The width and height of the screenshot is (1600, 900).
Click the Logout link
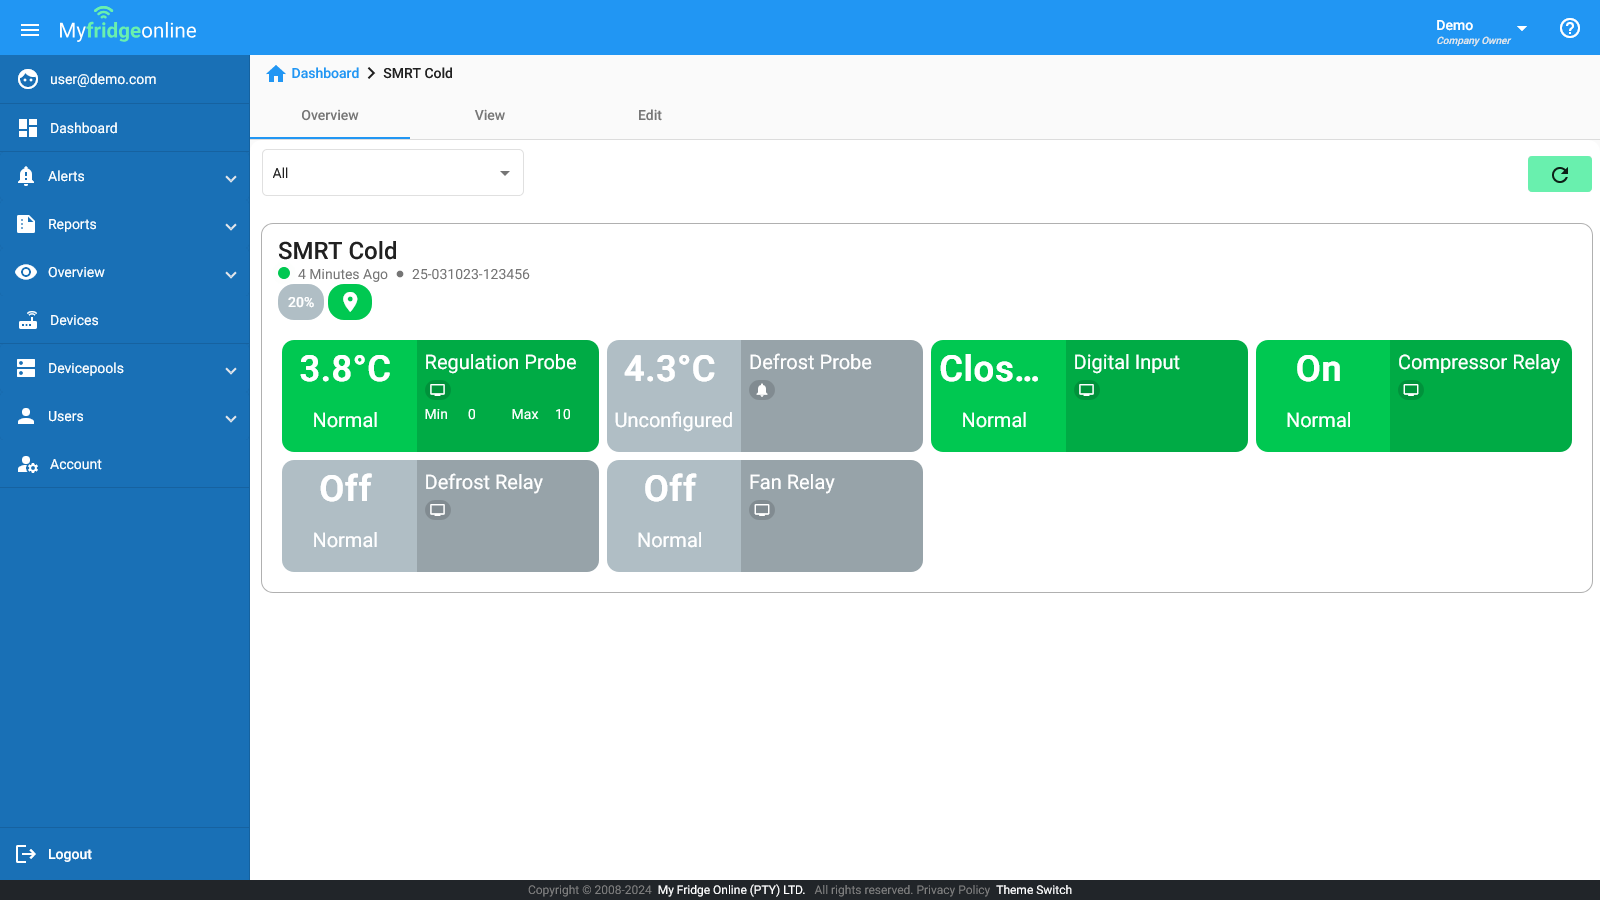[70, 854]
